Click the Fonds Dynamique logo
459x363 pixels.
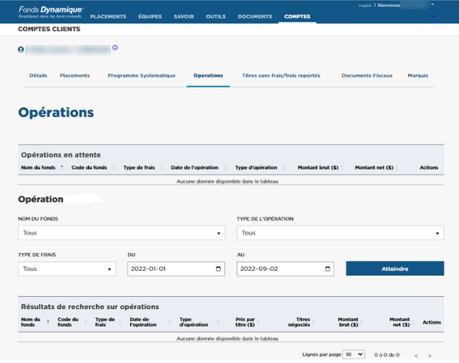click(50, 12)
